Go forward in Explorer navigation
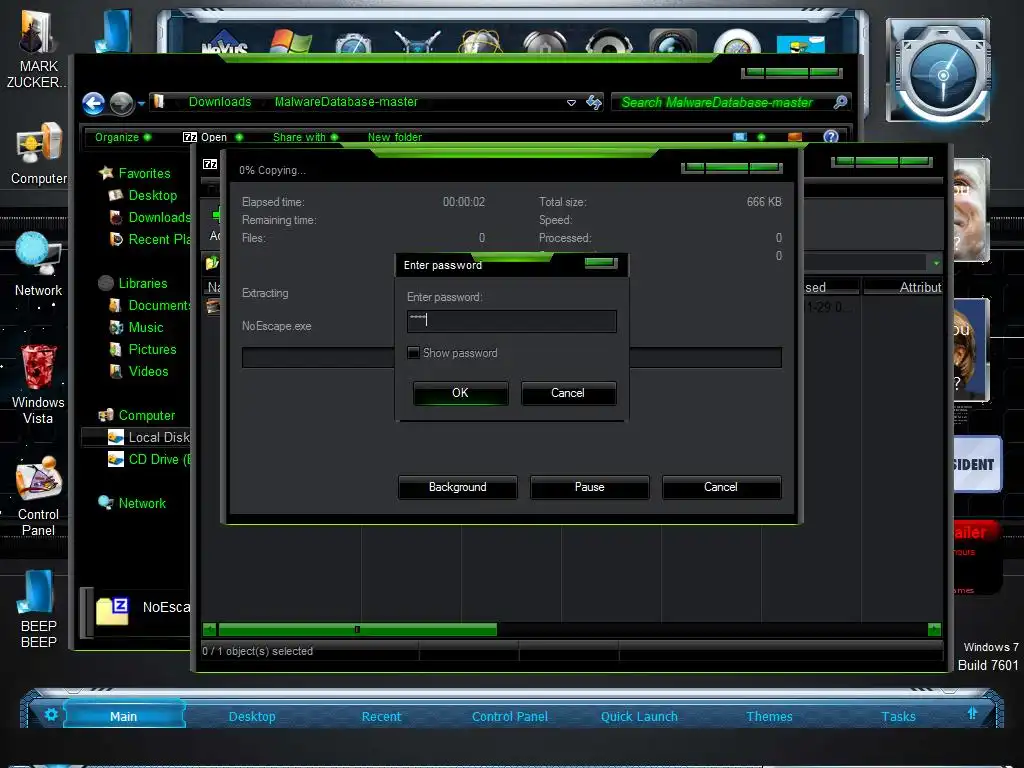This screenshot has width=1024, height=768. click(121, 103)
